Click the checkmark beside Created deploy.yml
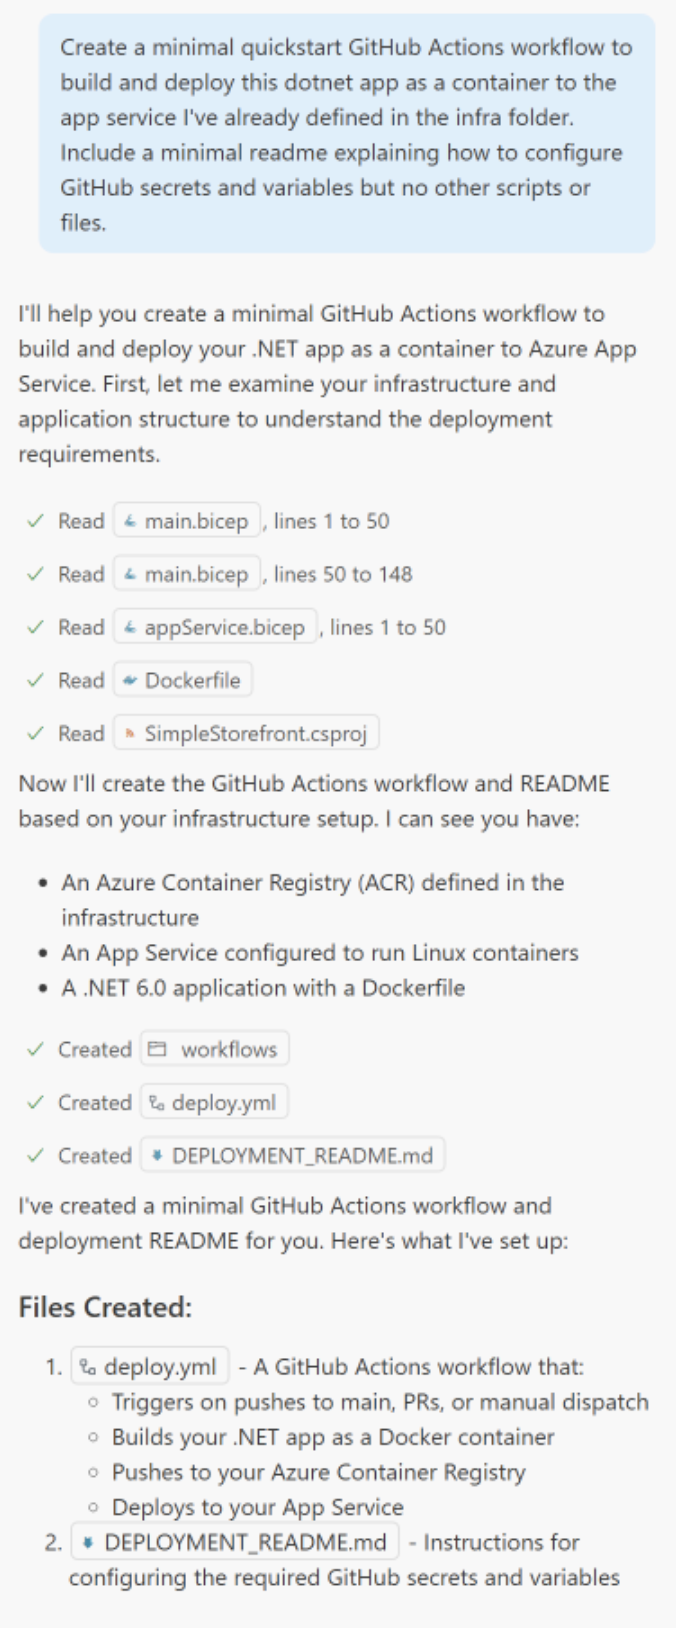 34,1102
